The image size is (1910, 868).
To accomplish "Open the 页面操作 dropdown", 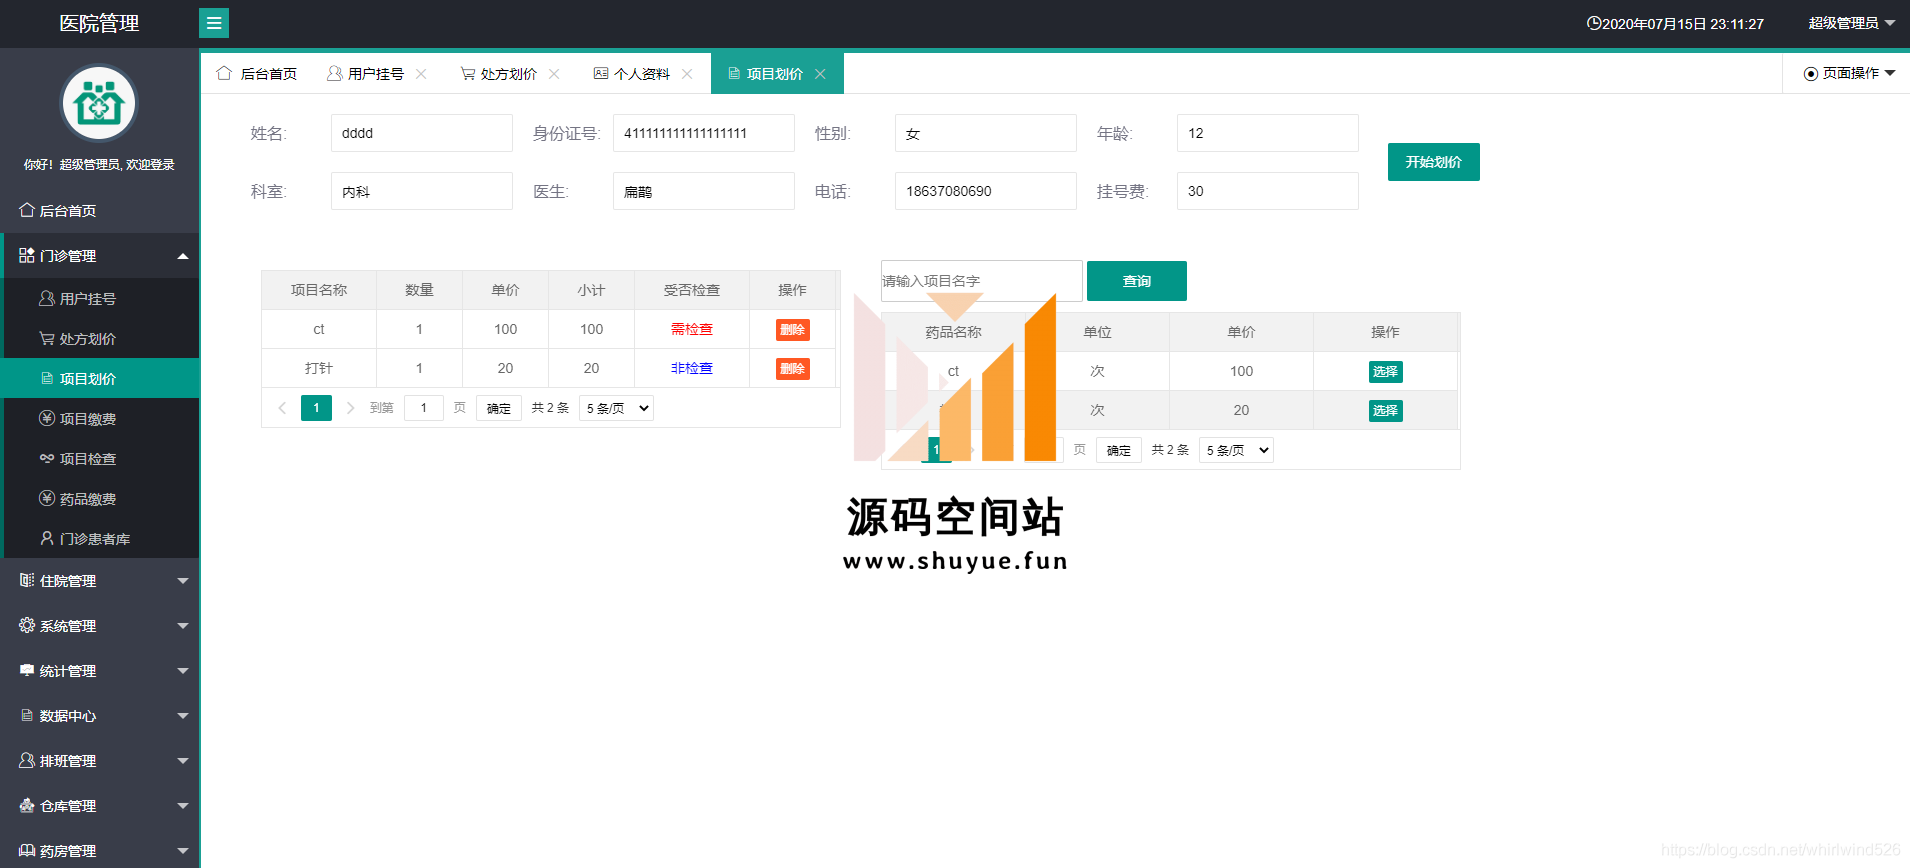I will tap(1849, 73).
